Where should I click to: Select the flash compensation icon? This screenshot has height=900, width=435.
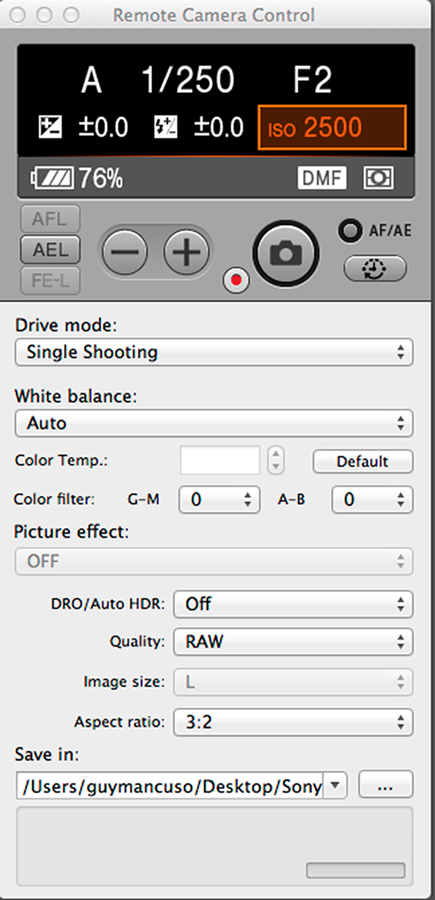[166, 127]
